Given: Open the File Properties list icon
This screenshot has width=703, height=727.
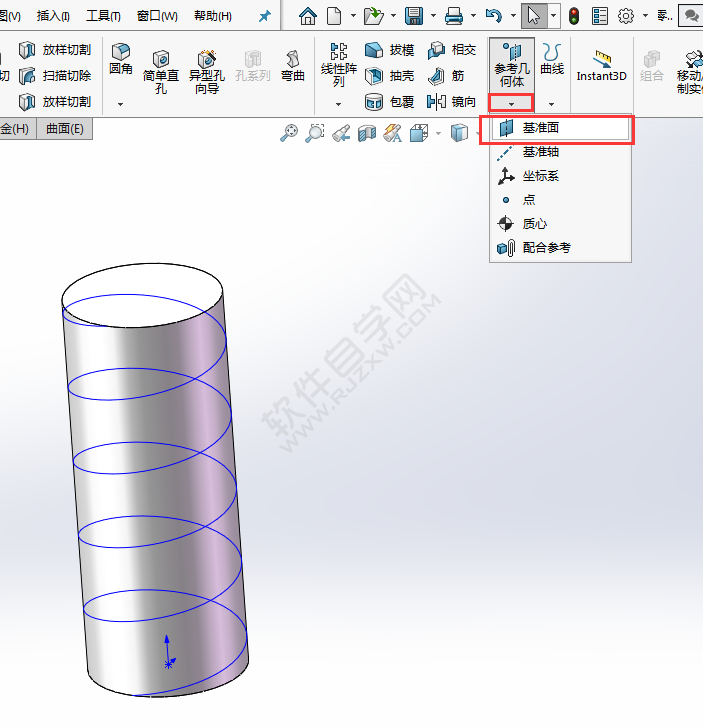Looking at the screenshot, I should 600,16.
